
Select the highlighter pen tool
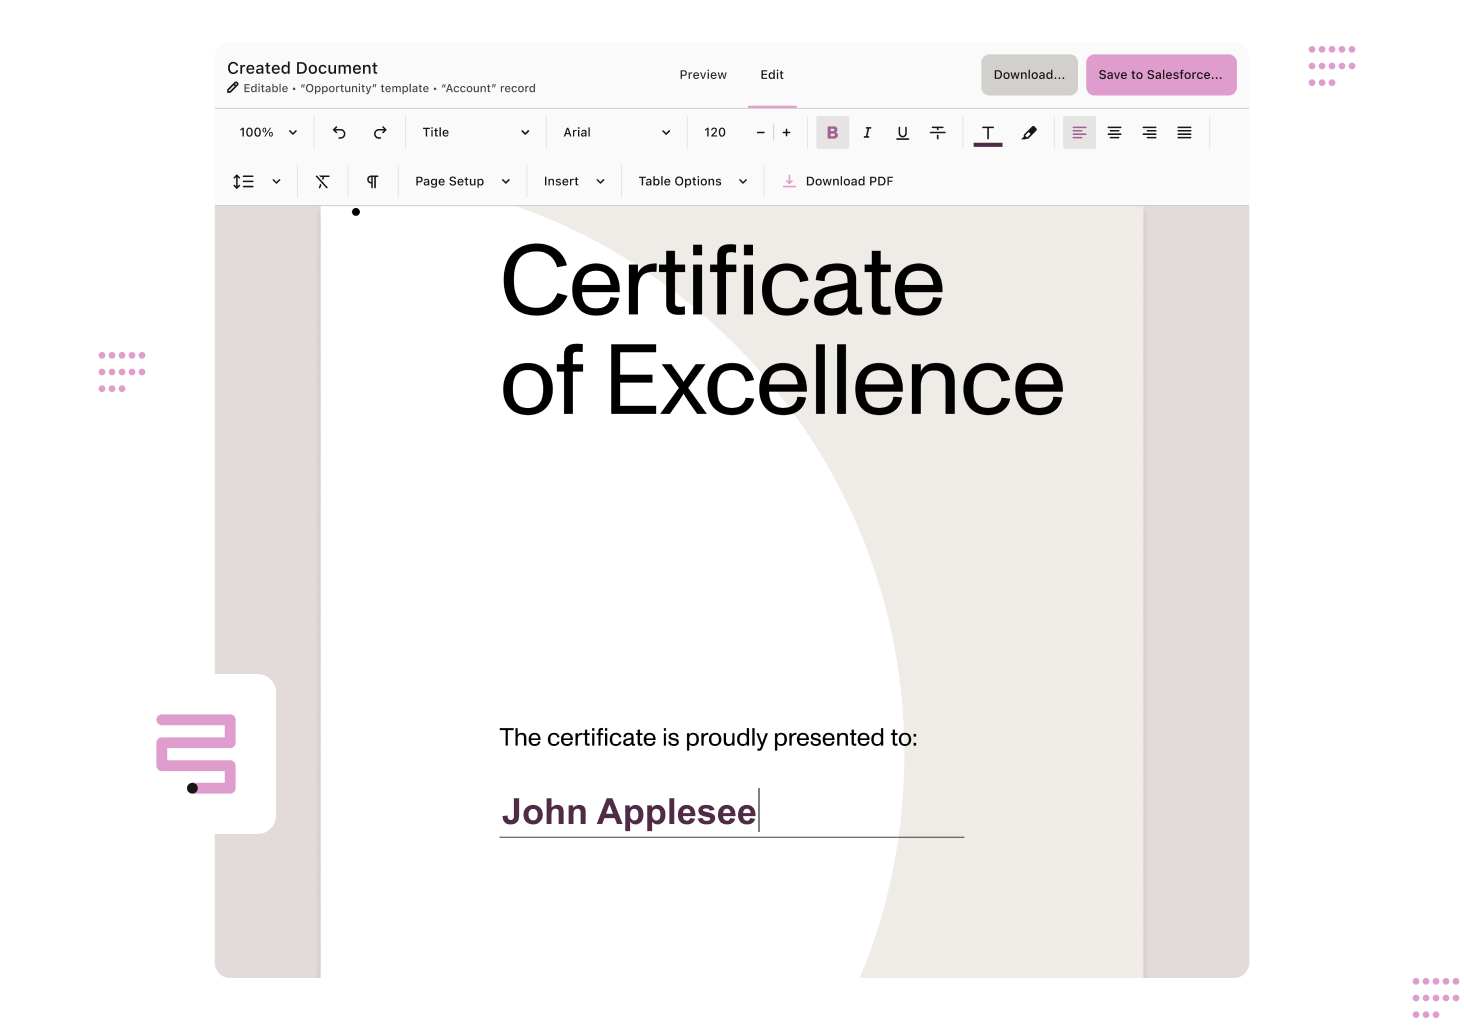coord(1029,133)
